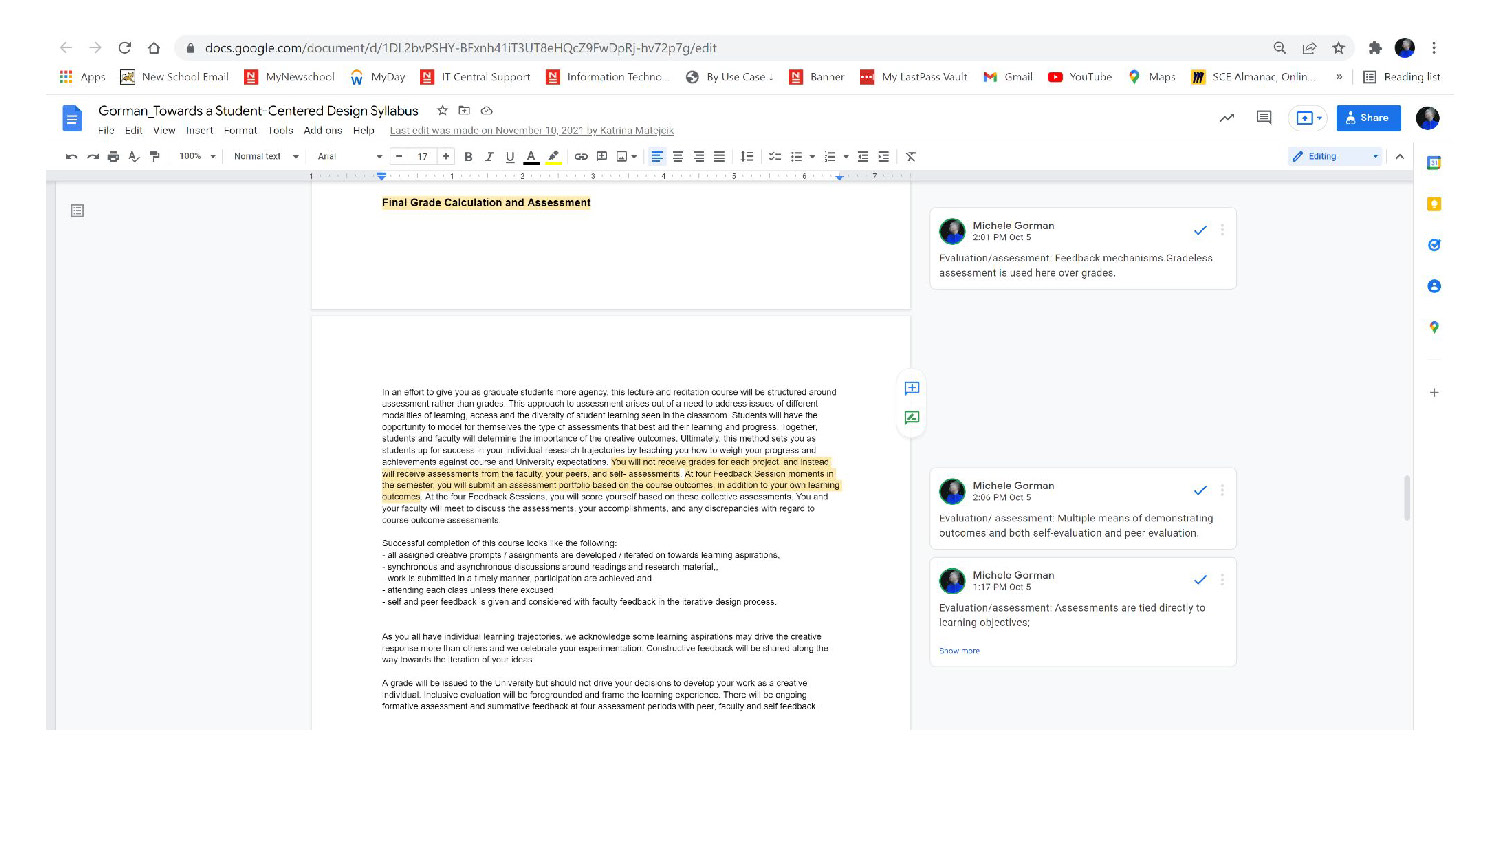
Task: Toggle italic formatting
Action: pyautogui.click(x=489, y=157)
